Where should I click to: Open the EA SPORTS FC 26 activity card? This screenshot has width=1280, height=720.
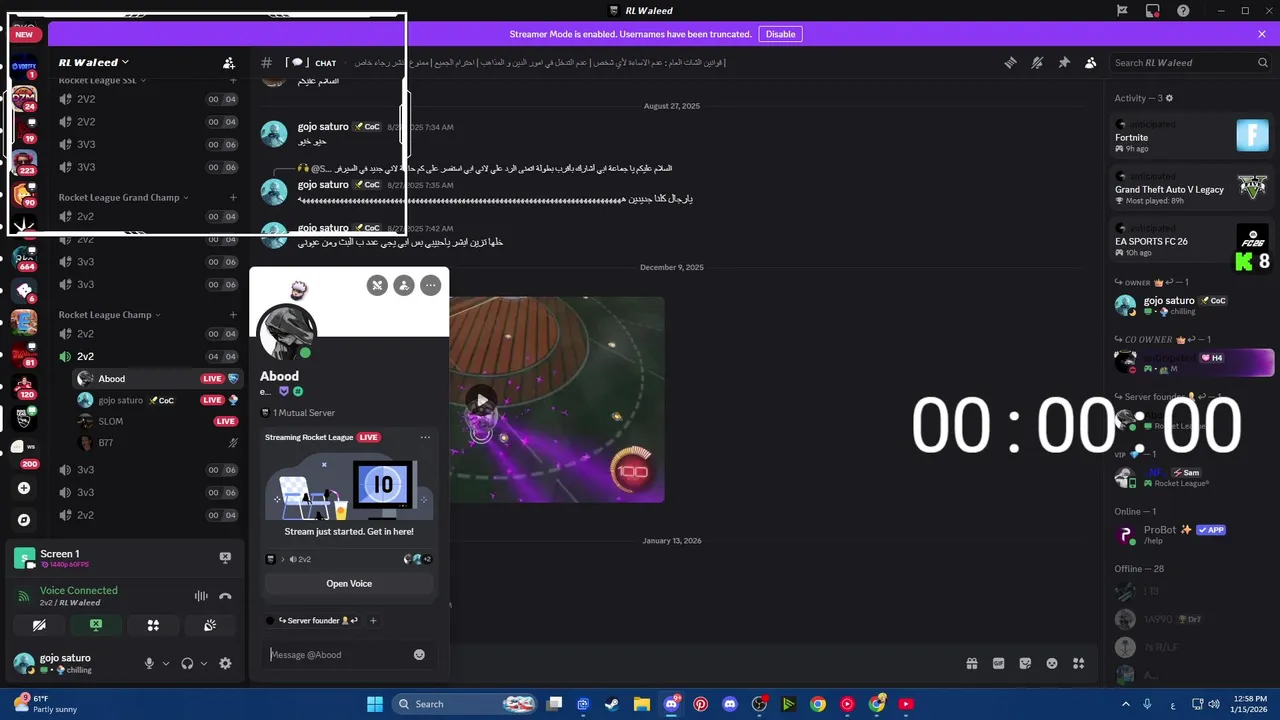point(1192,240)
